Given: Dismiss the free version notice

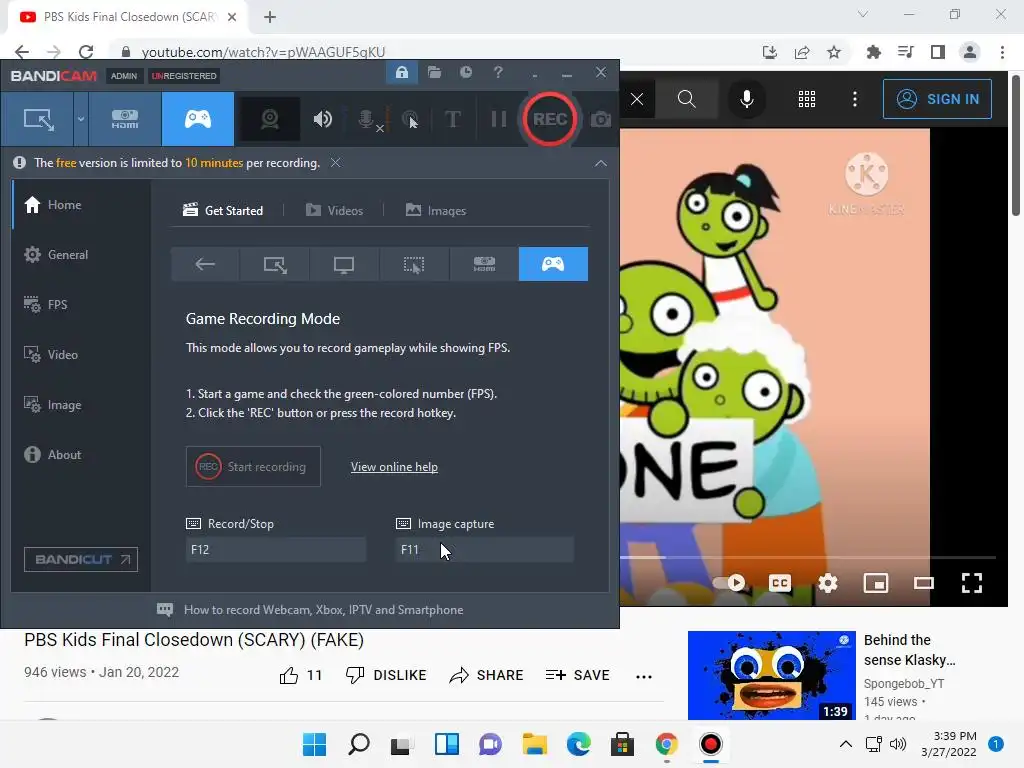Looking at the screenshot, I should (x=335, y=163).
